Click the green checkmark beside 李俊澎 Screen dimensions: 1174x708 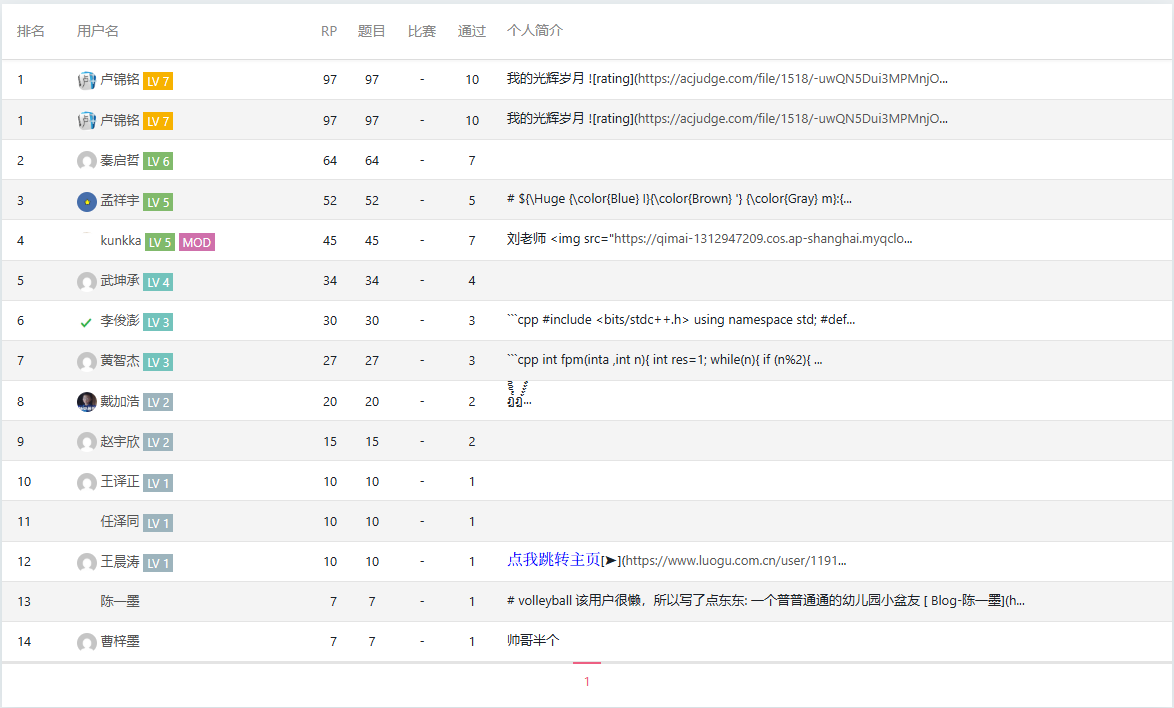click(87, 322)
